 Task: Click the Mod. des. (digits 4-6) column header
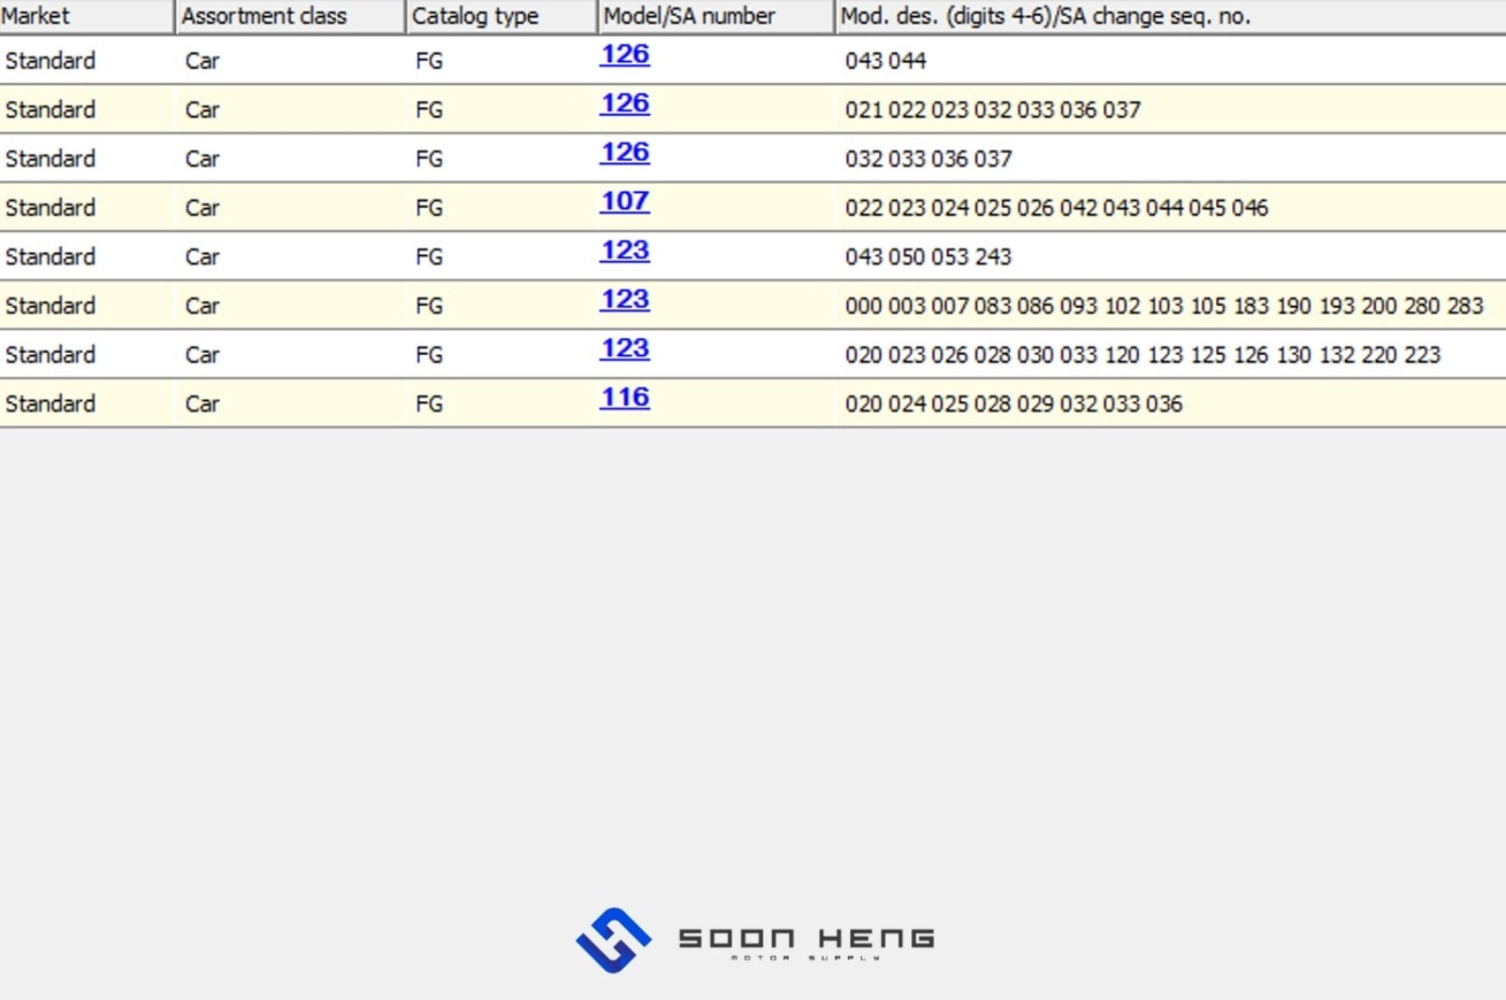1171,16
